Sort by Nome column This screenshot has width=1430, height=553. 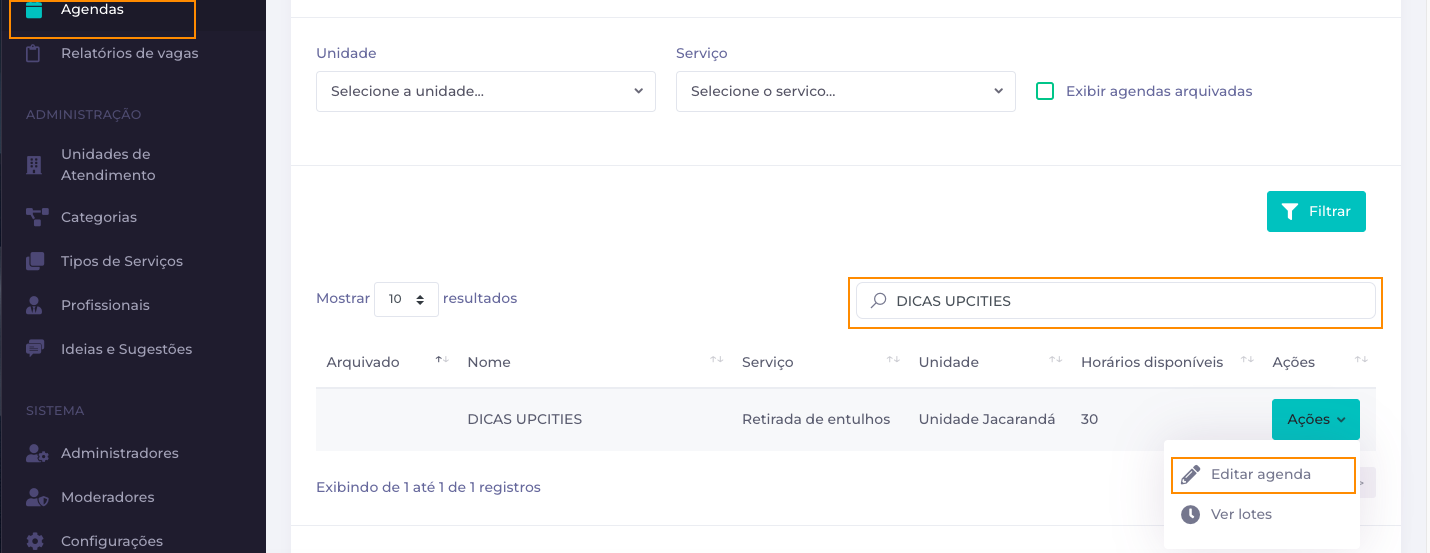pyautogui.click(x=594, y=362)
